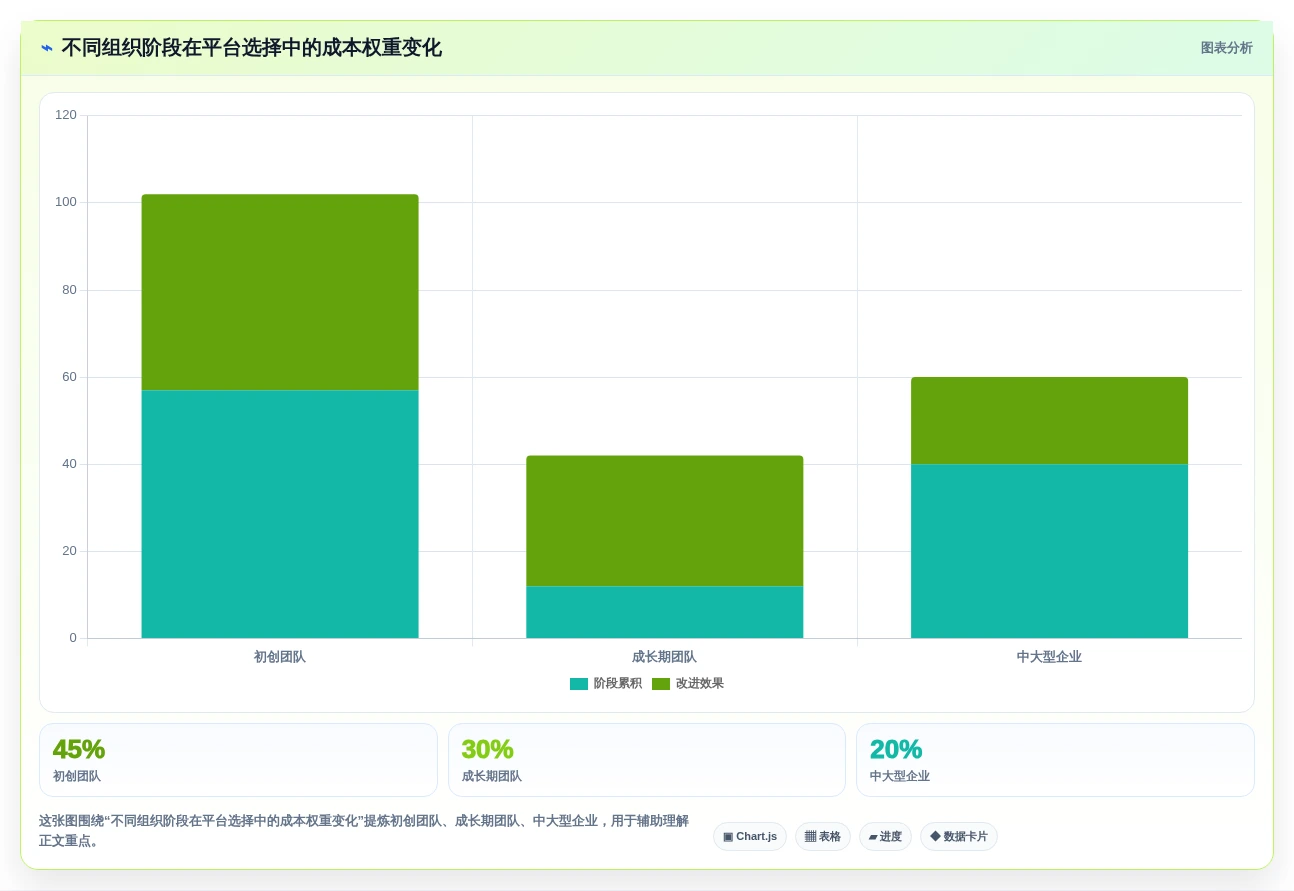Click the icon in the Chart.js tag
1294x891 pixels.
pos(728,836)
